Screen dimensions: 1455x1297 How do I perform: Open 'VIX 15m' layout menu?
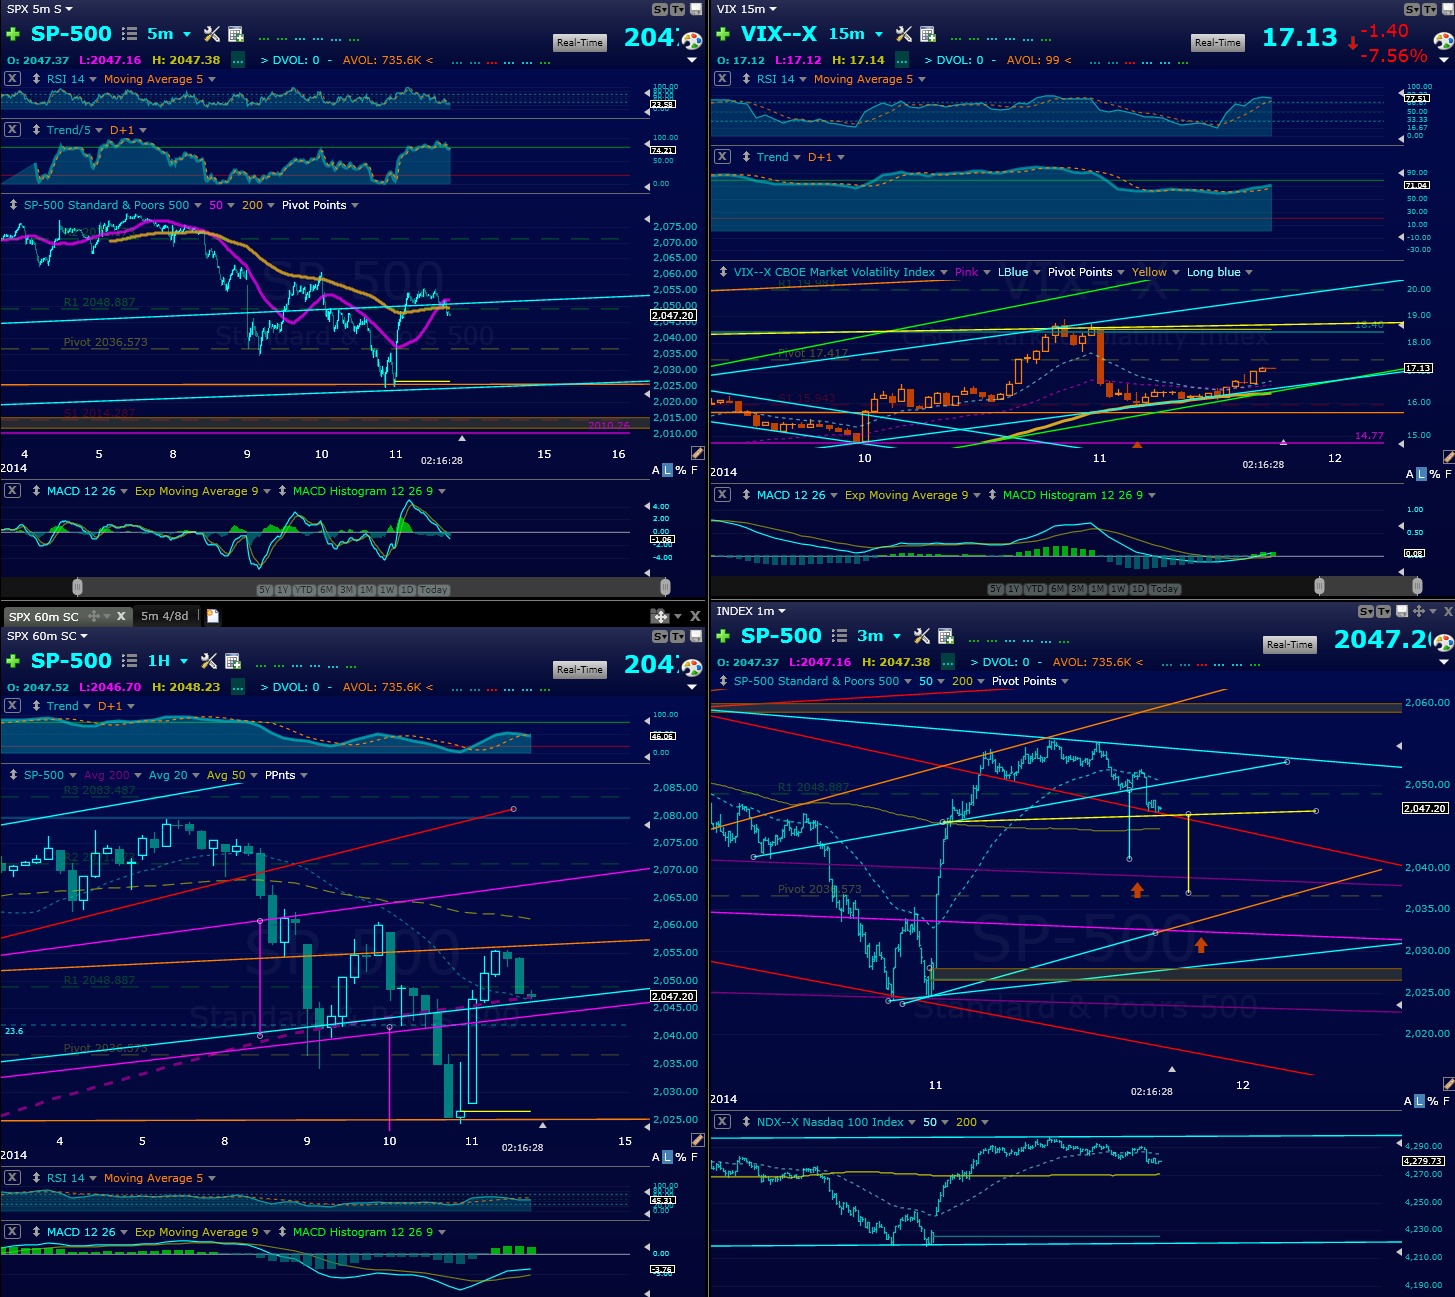[x=747, y=9]
